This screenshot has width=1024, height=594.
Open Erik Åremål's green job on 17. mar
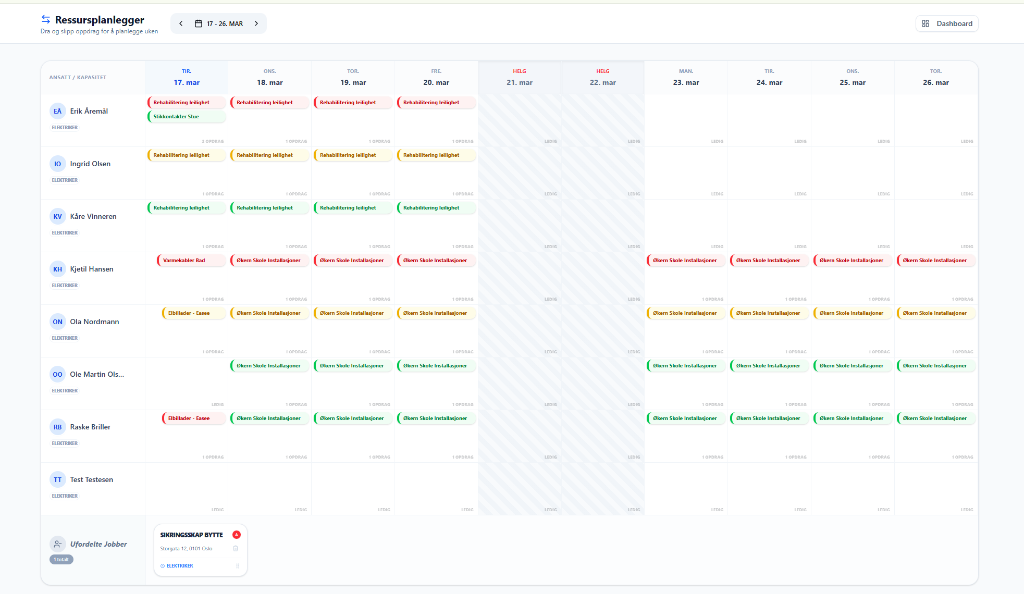pyautogui.click(x=187, y=117)
